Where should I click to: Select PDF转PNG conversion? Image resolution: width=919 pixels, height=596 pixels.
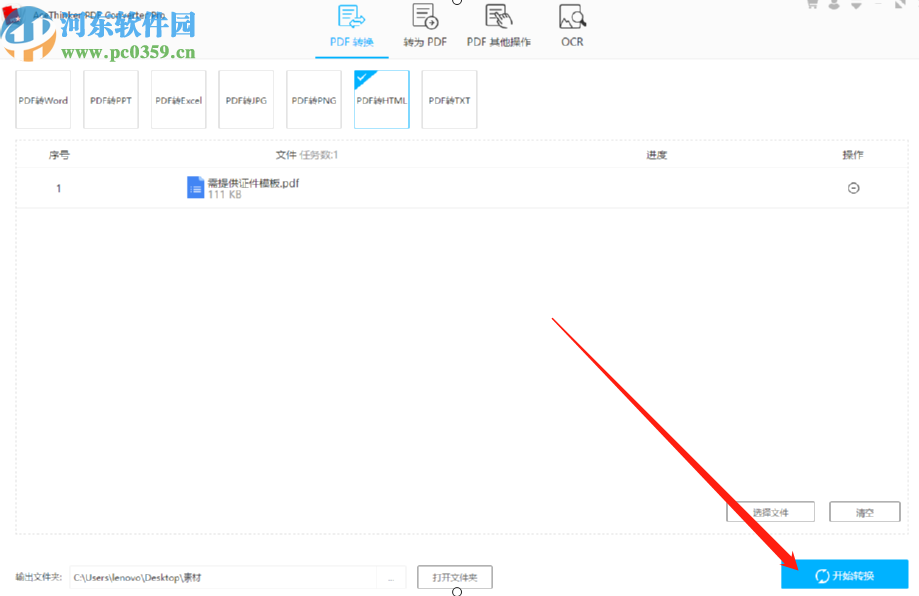tap(314, 100)
